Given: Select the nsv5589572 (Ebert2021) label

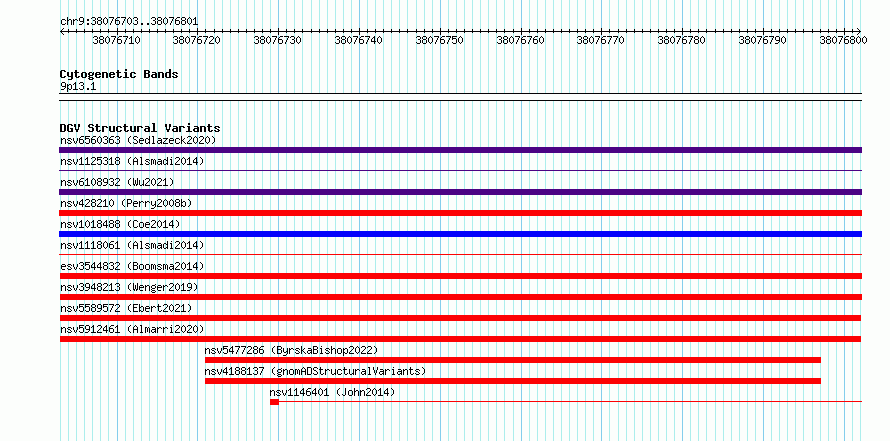Looking at the screenshot, I should [x=126, y=308].
